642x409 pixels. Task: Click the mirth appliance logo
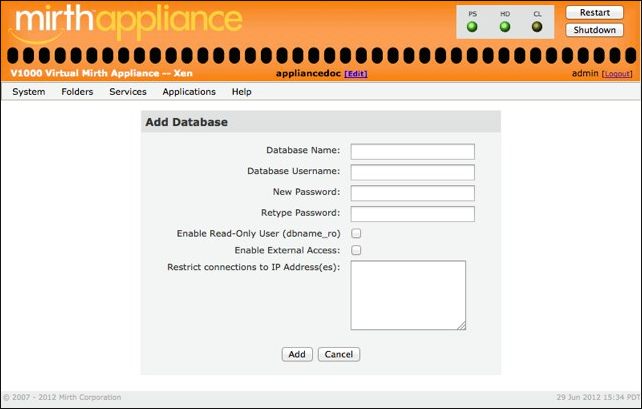126,23
